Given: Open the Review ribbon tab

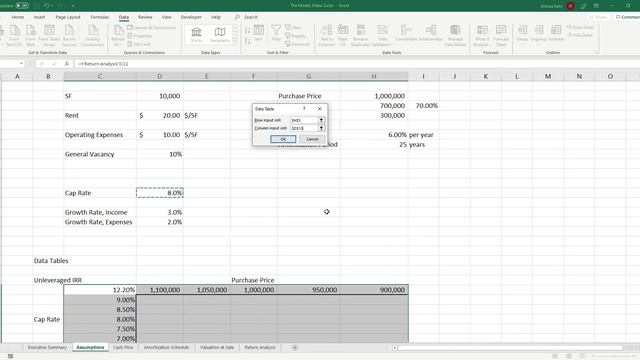Looking at the screenshot, I should point(145,17).
